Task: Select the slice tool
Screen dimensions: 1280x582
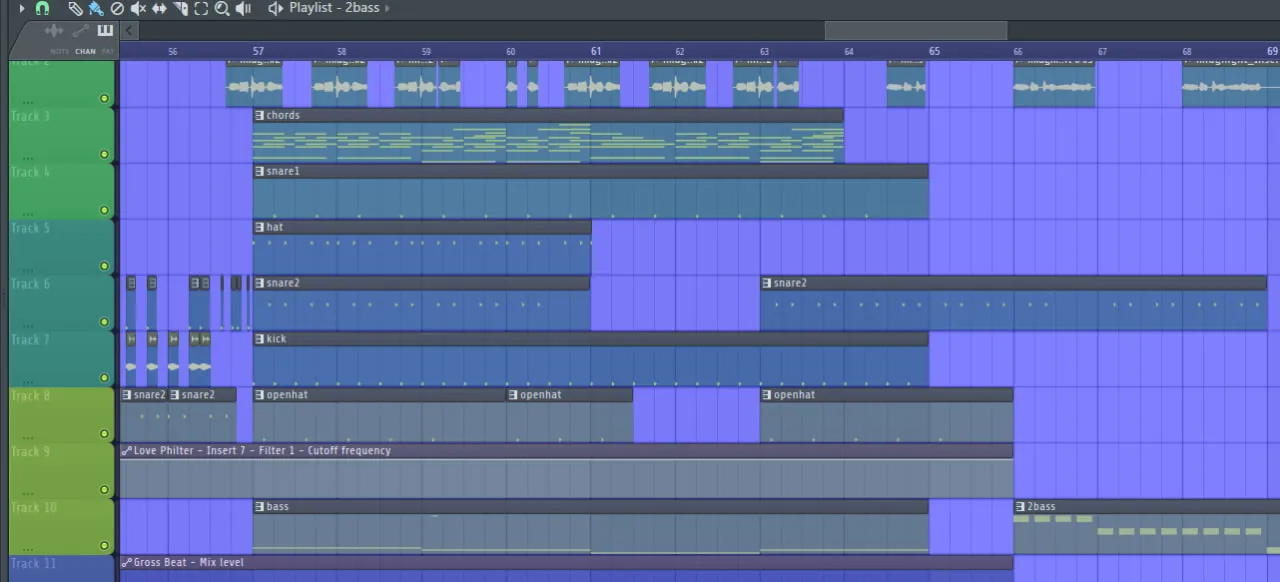Action: (x=180, y=8)
